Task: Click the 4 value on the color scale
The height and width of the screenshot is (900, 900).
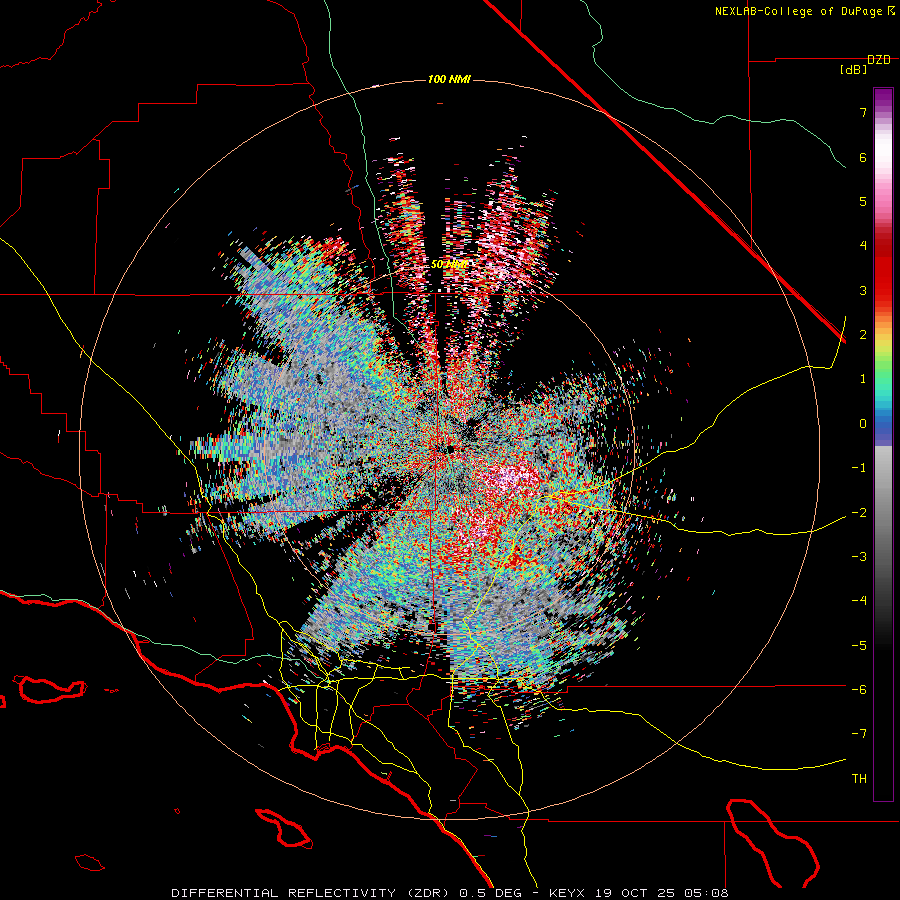Action: (863, 246)
